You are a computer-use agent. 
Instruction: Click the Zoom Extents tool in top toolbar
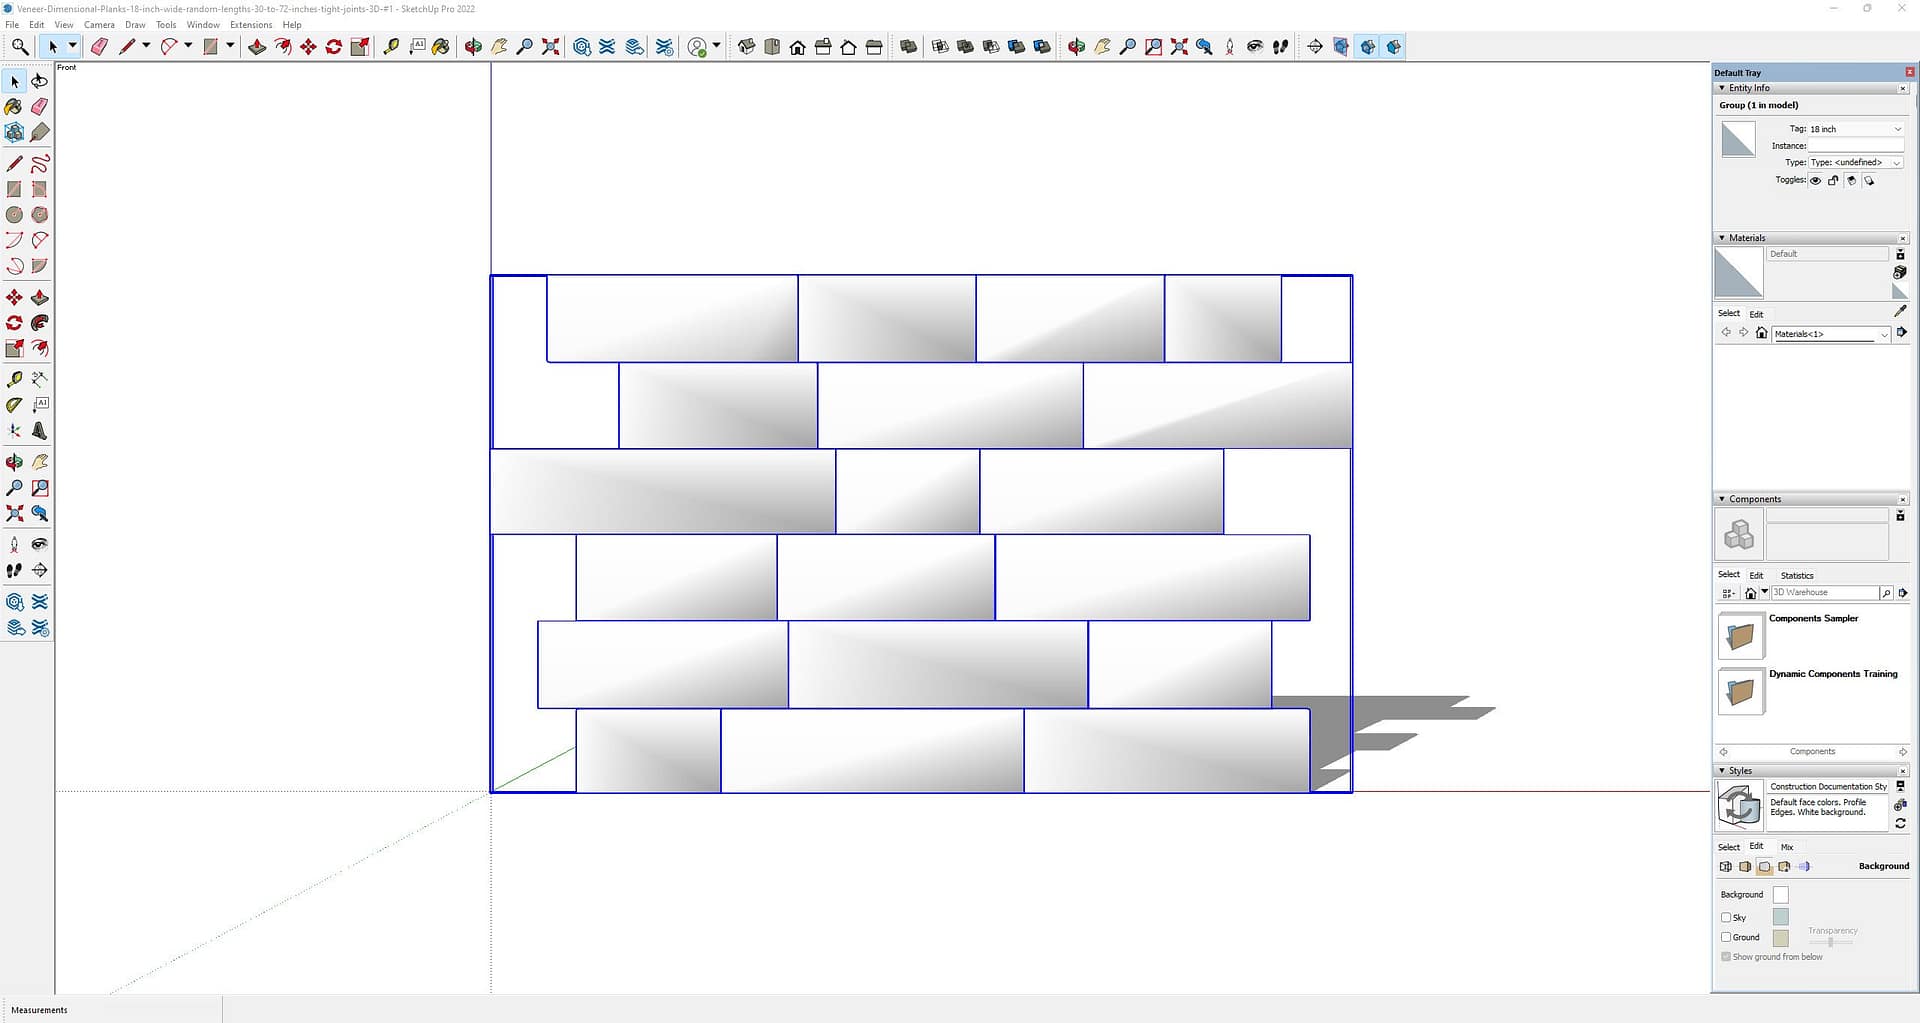(x=550, y=47)
